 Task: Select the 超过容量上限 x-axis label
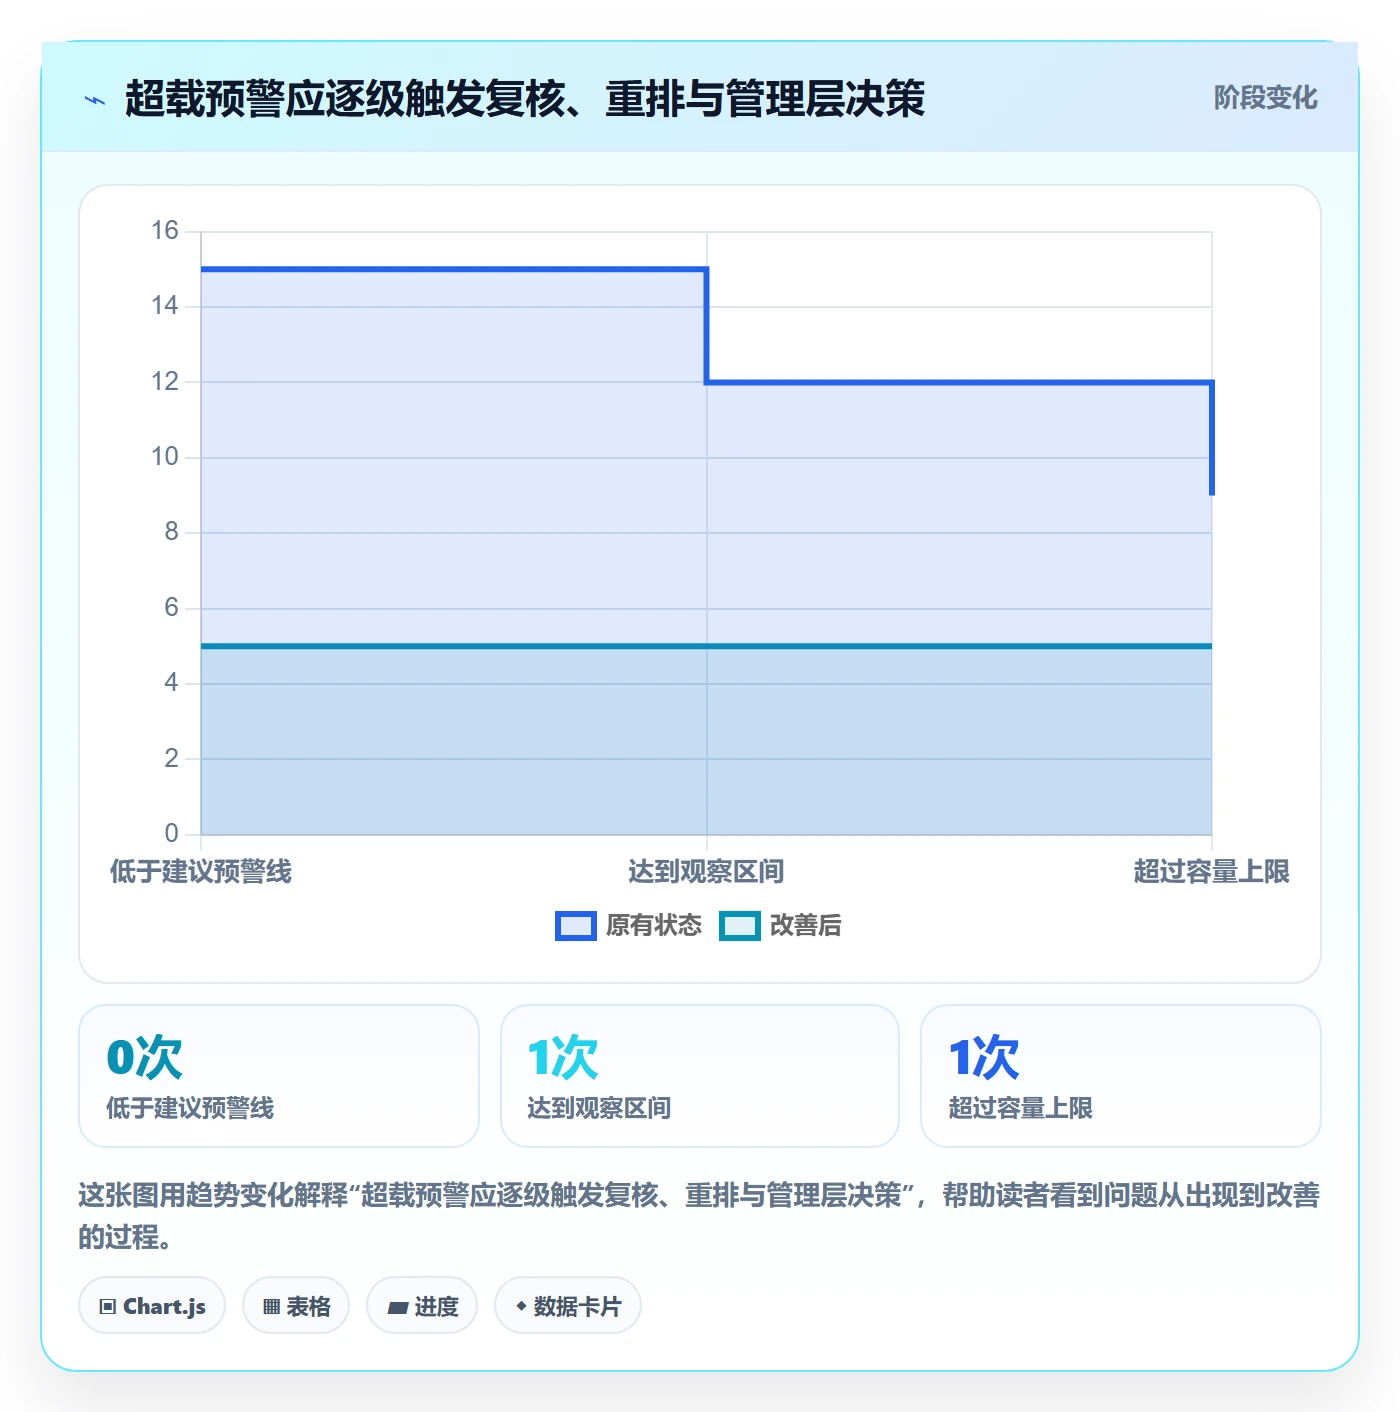pos(1211,872)
